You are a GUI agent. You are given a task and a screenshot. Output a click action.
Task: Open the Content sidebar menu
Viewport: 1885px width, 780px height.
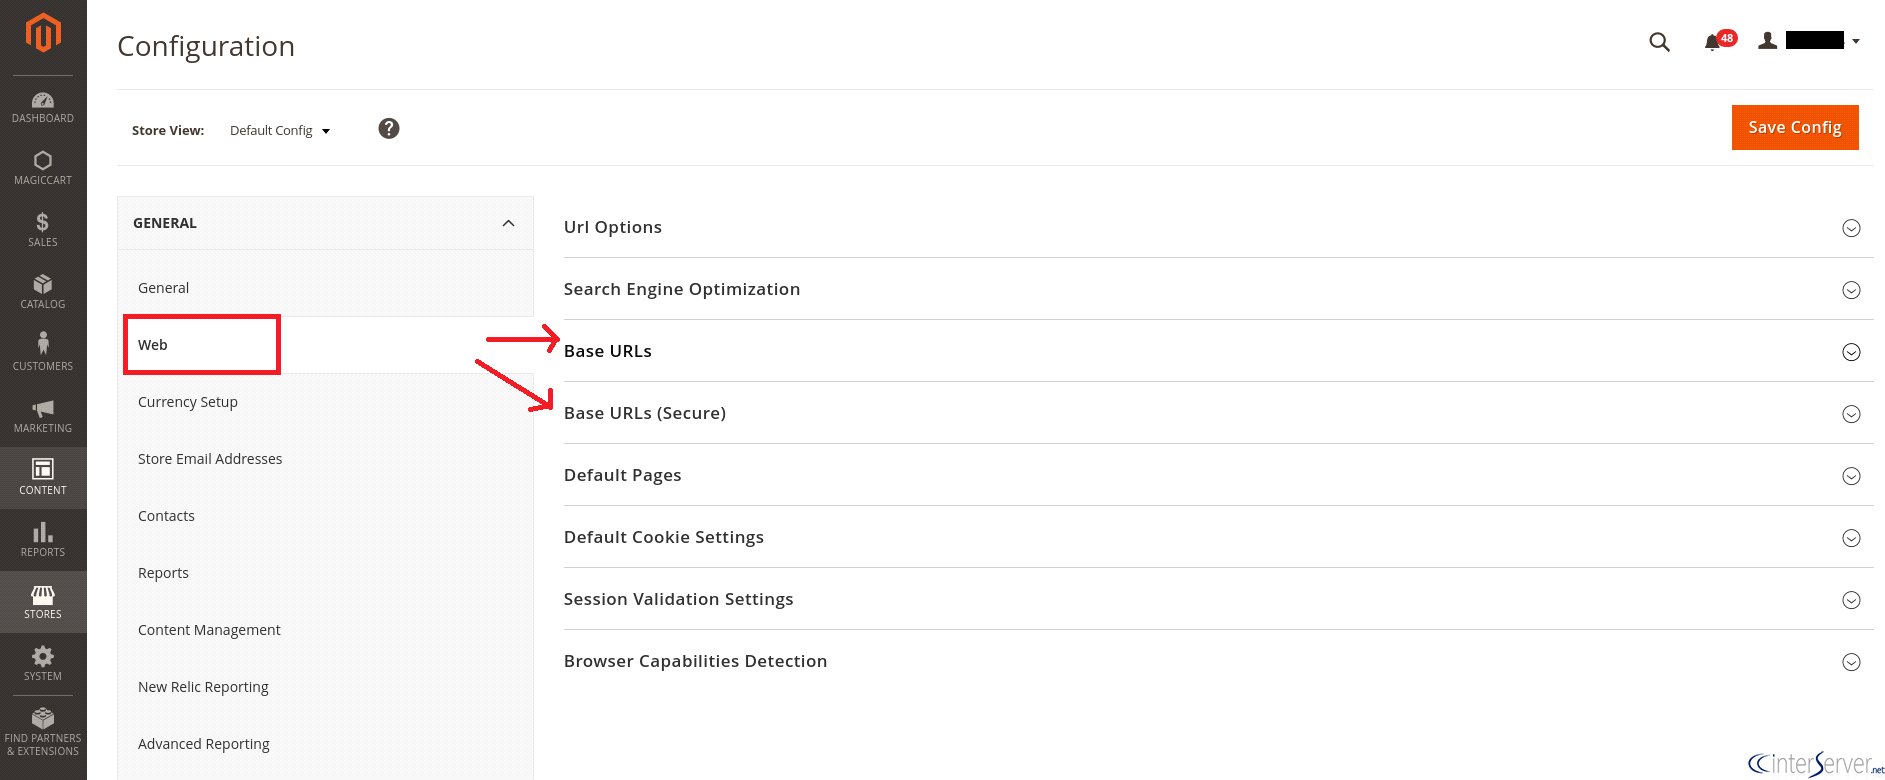(43, 478)
